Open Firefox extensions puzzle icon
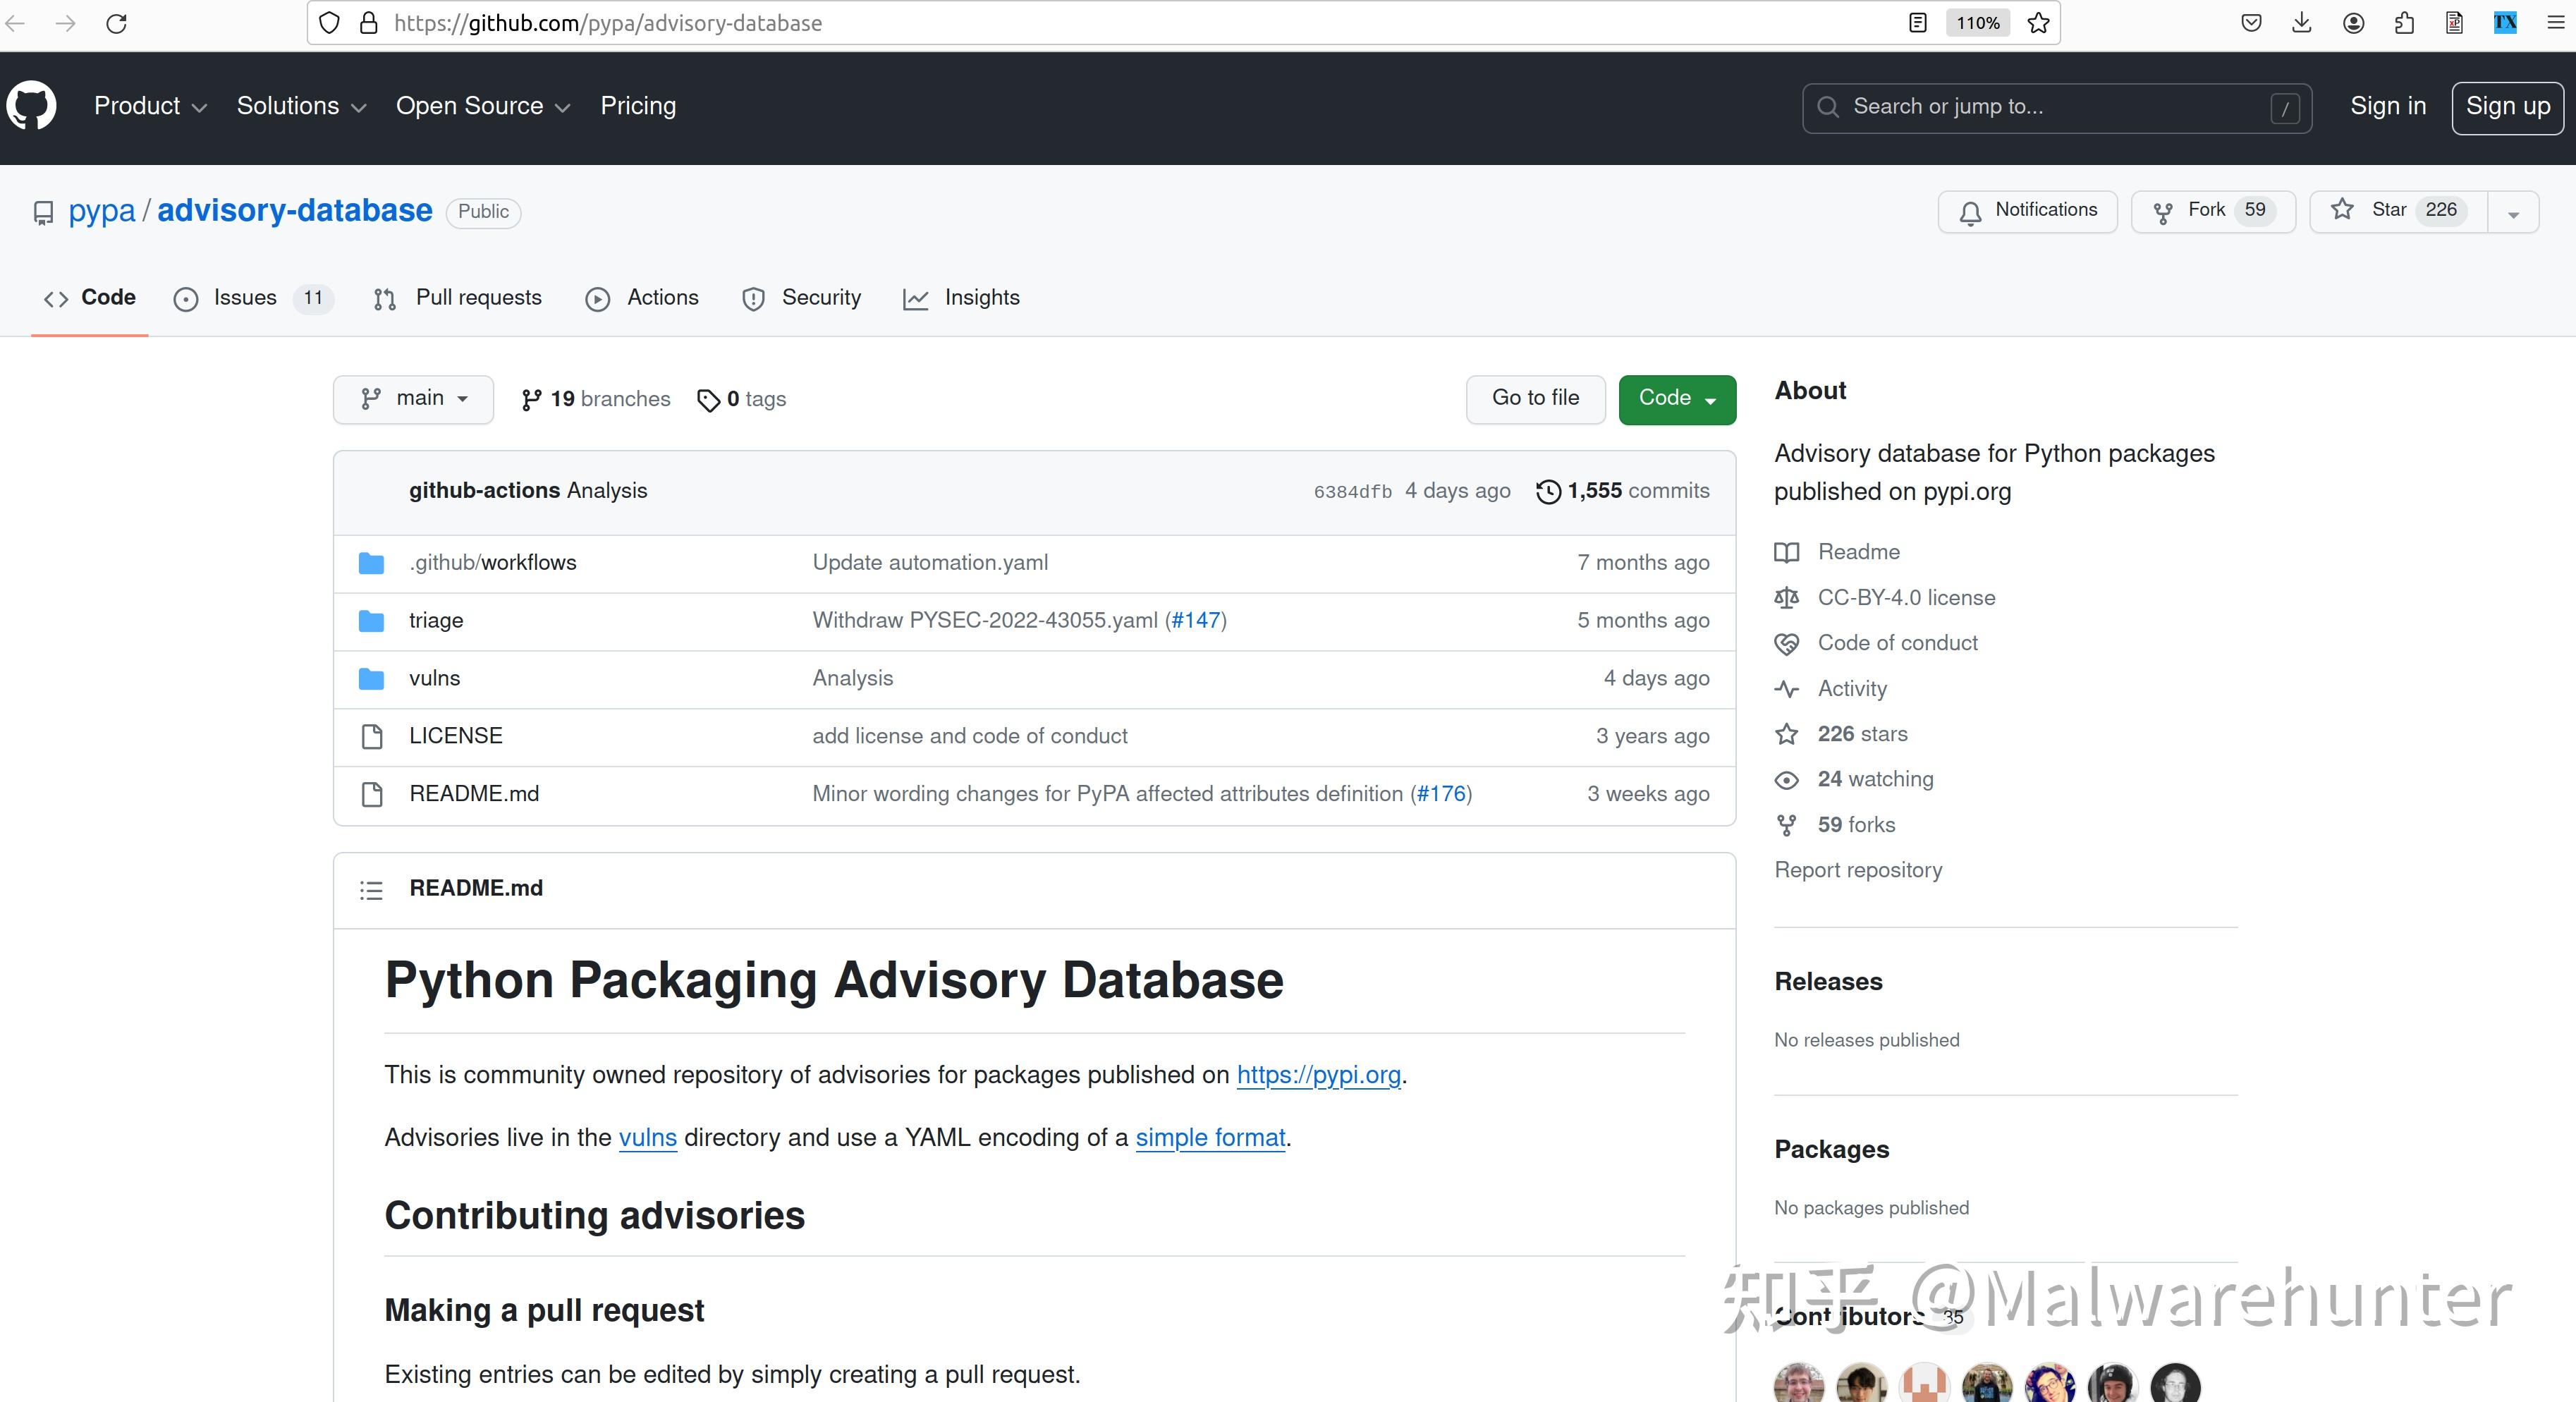Screen dimensions: 2576x1402 [x=2404, y=23]
